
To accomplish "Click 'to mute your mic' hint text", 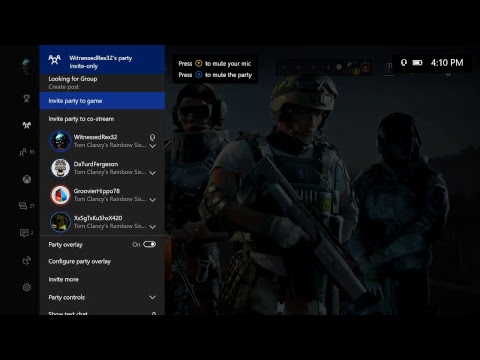I will (x=228, y=63).
